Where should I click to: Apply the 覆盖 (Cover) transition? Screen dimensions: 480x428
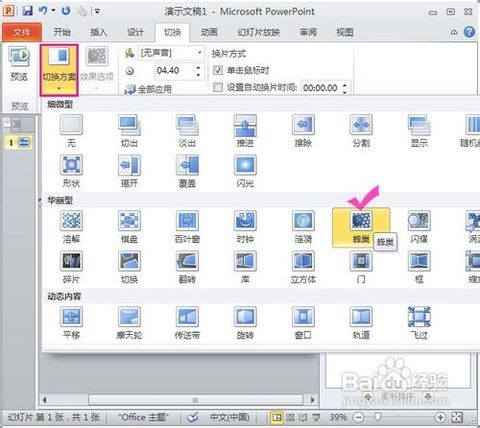pyautogui.click(x=187, y=171)
